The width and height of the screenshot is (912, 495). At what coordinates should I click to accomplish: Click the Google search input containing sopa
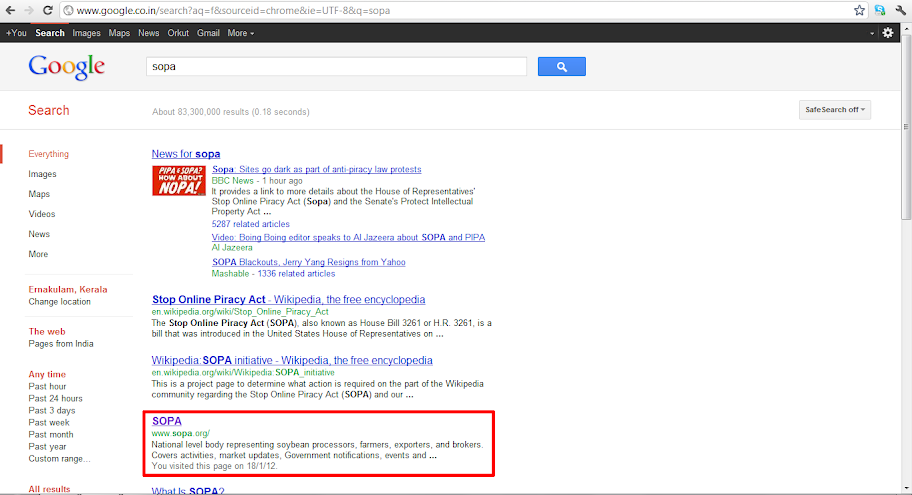[x=336, y=66]
